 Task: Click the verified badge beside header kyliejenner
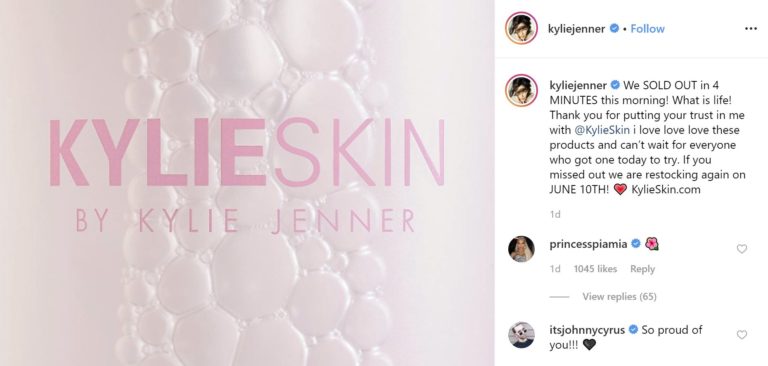(614, 29)
